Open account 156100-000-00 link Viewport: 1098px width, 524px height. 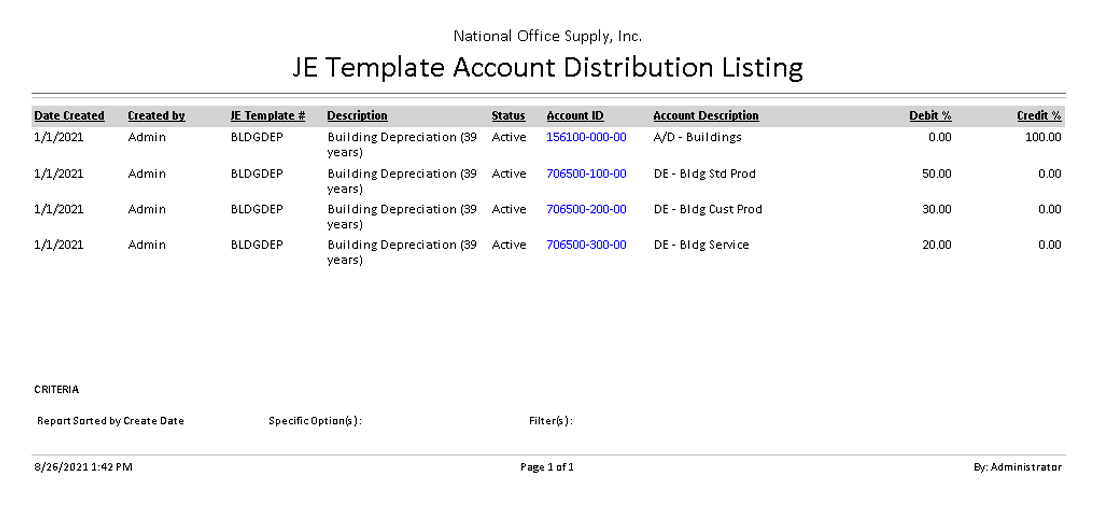click(x=586, y=137)
